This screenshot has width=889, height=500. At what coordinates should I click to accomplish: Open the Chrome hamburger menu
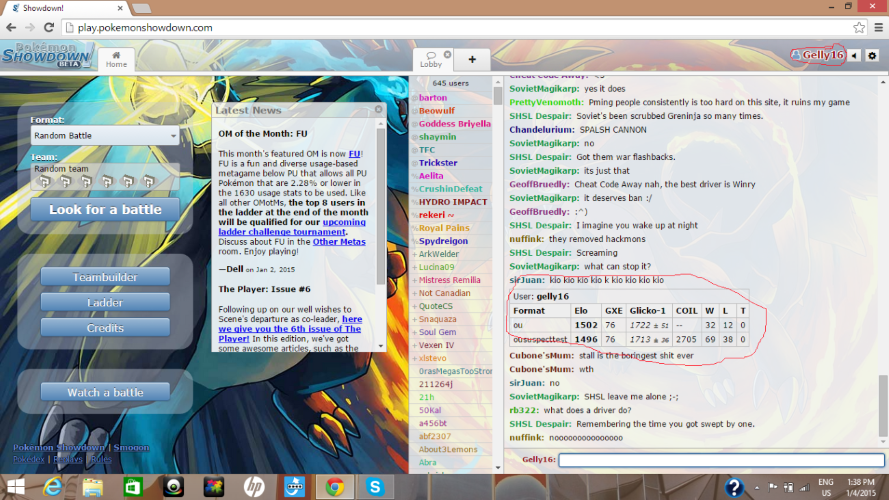point(876,28)
